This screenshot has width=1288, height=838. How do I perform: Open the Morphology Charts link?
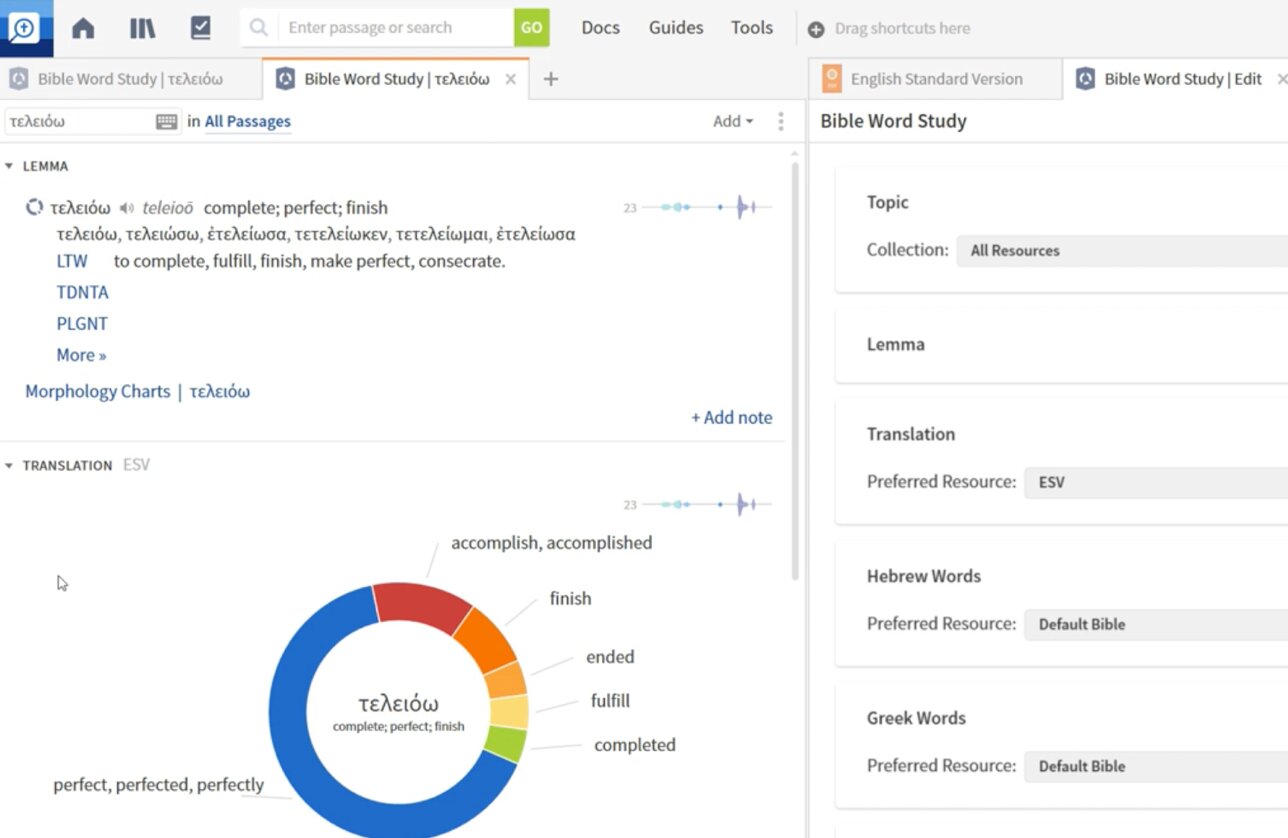97,391
